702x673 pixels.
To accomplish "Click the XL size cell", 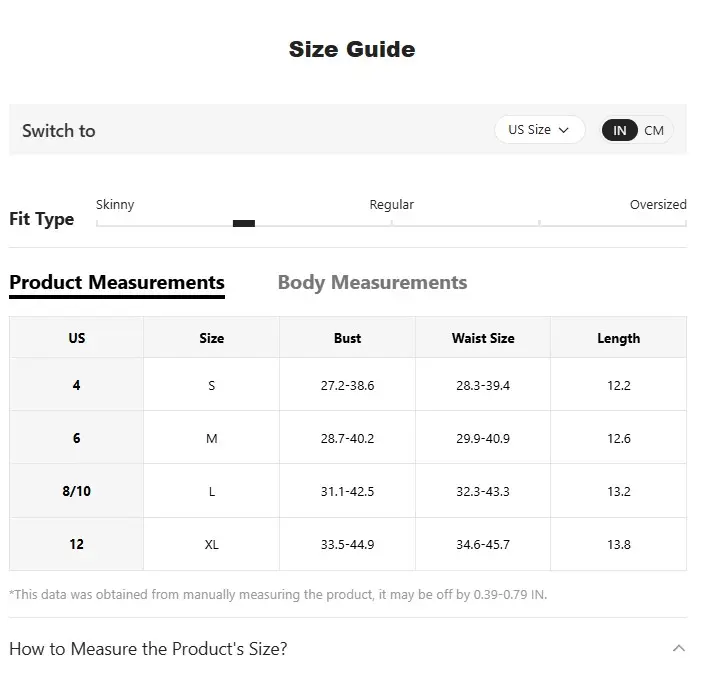I will pos(211,544).
